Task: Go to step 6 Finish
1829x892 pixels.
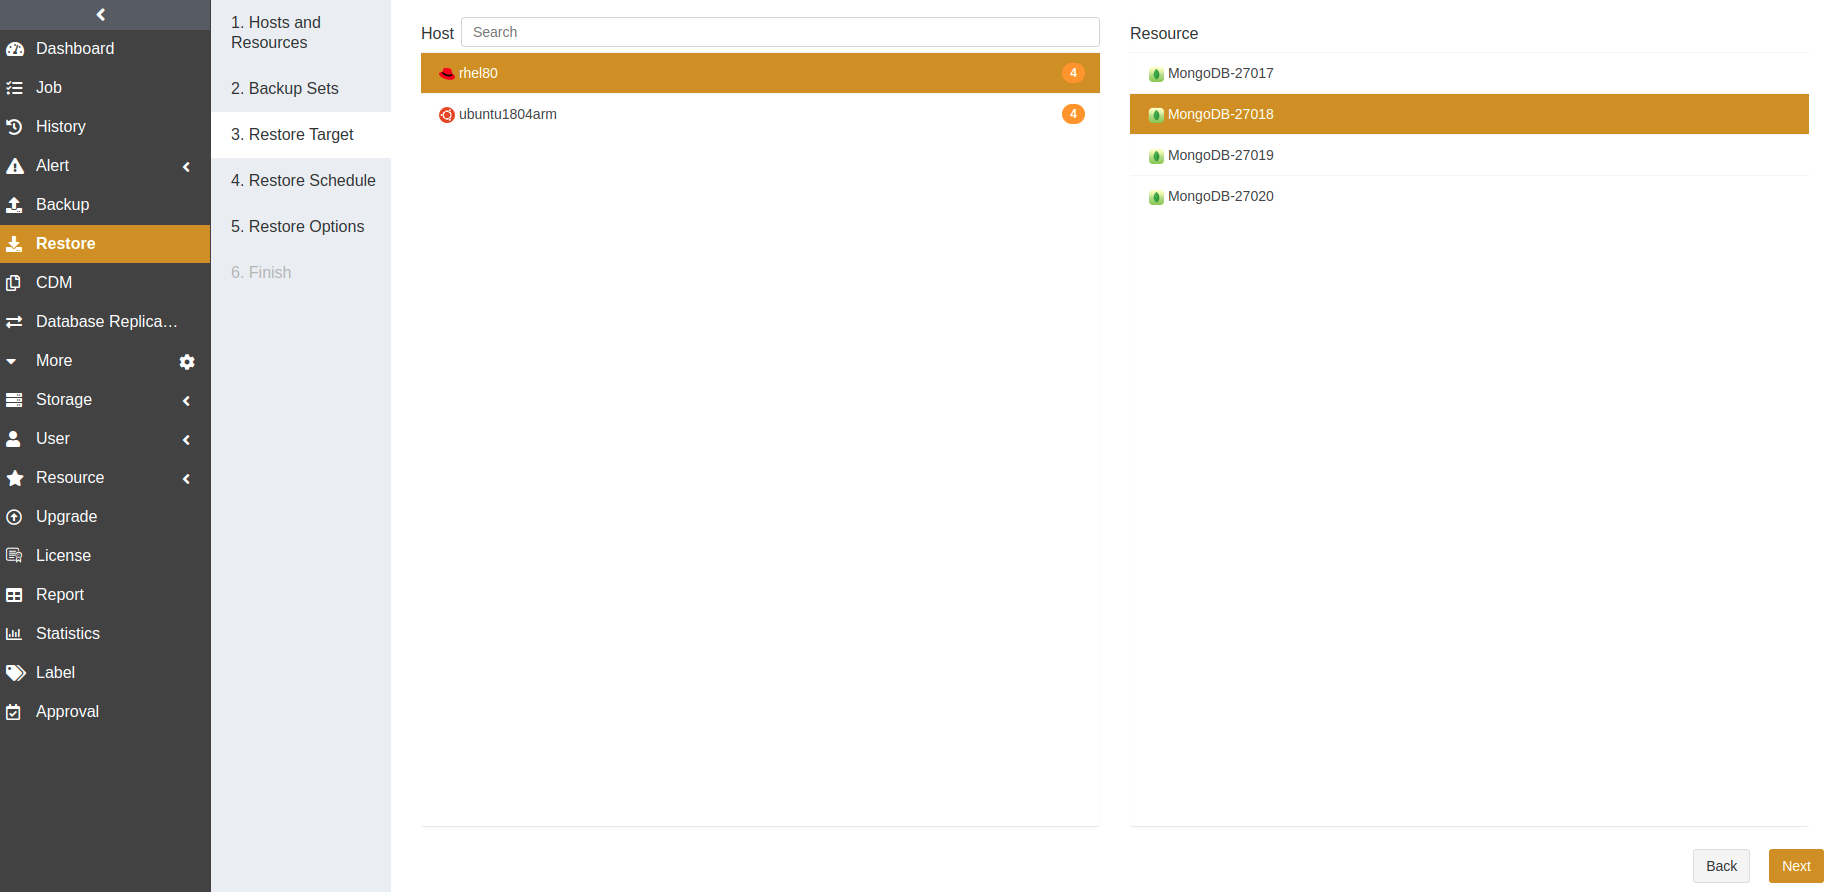Action: (301, 272)
